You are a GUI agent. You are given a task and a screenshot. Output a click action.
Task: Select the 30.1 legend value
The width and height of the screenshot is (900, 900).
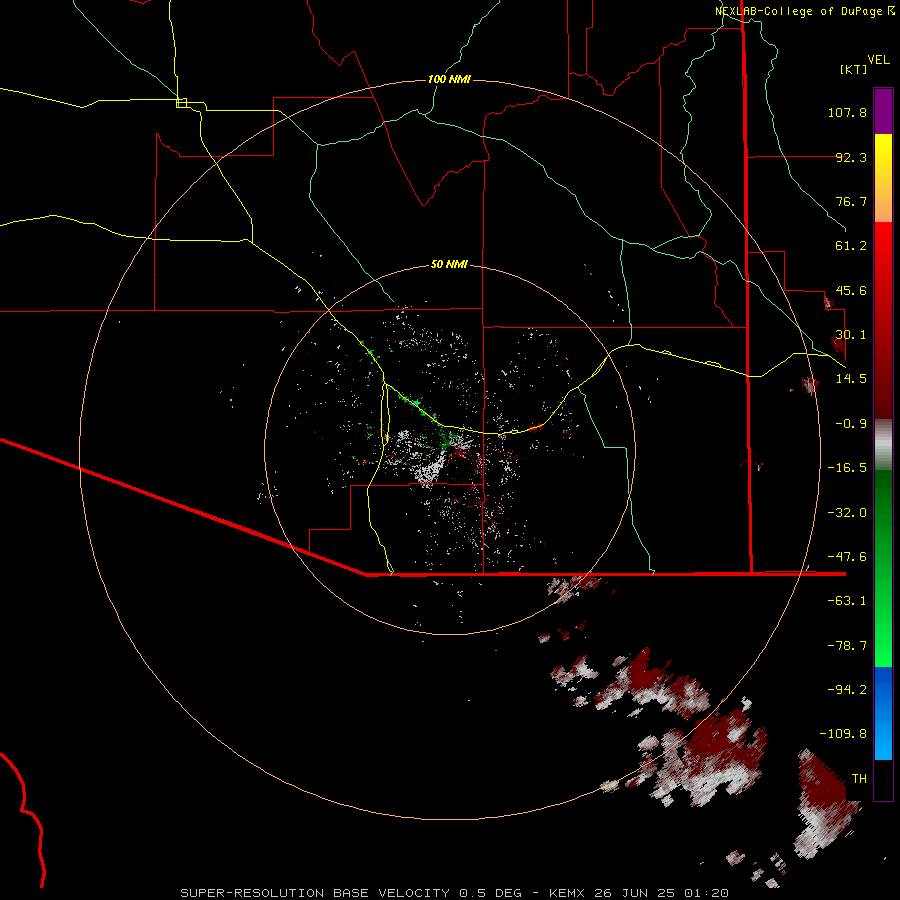[x=851, y=335]
